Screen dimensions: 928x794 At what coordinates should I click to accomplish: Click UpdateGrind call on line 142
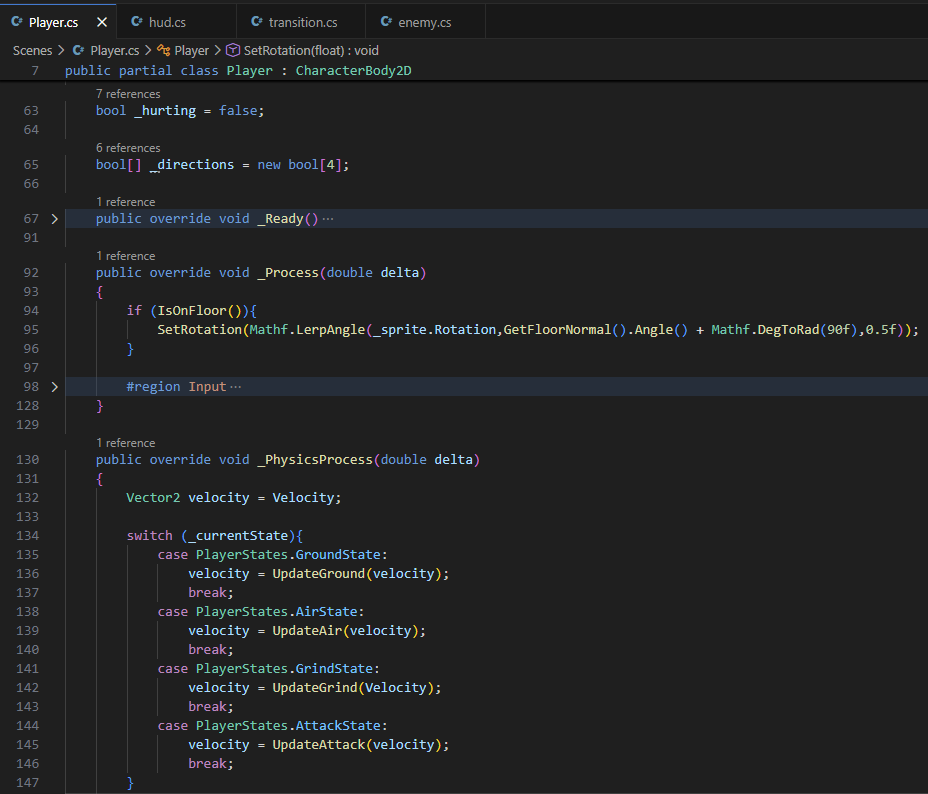[x=315, y=688]
